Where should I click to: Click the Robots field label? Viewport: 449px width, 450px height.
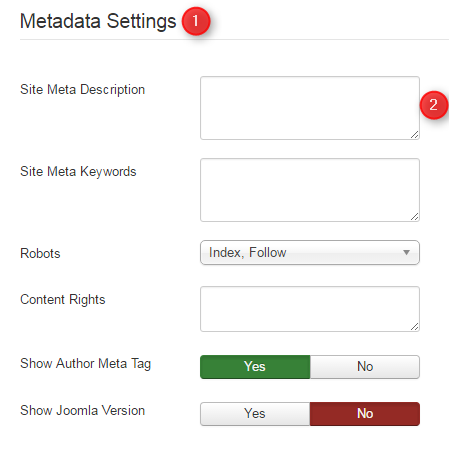click(x=40, y=253)
